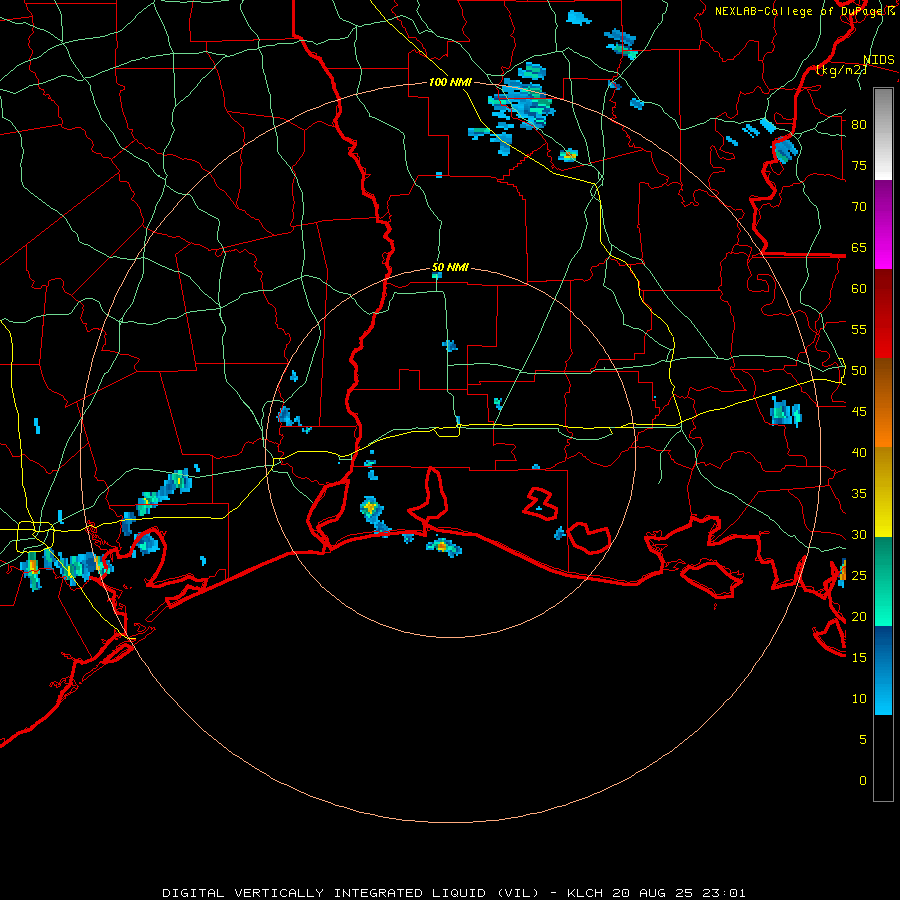Screen dimensions: 900x900
Task: Click the KLCH station identifier in the caption
Action: click(x=585, y=893)
